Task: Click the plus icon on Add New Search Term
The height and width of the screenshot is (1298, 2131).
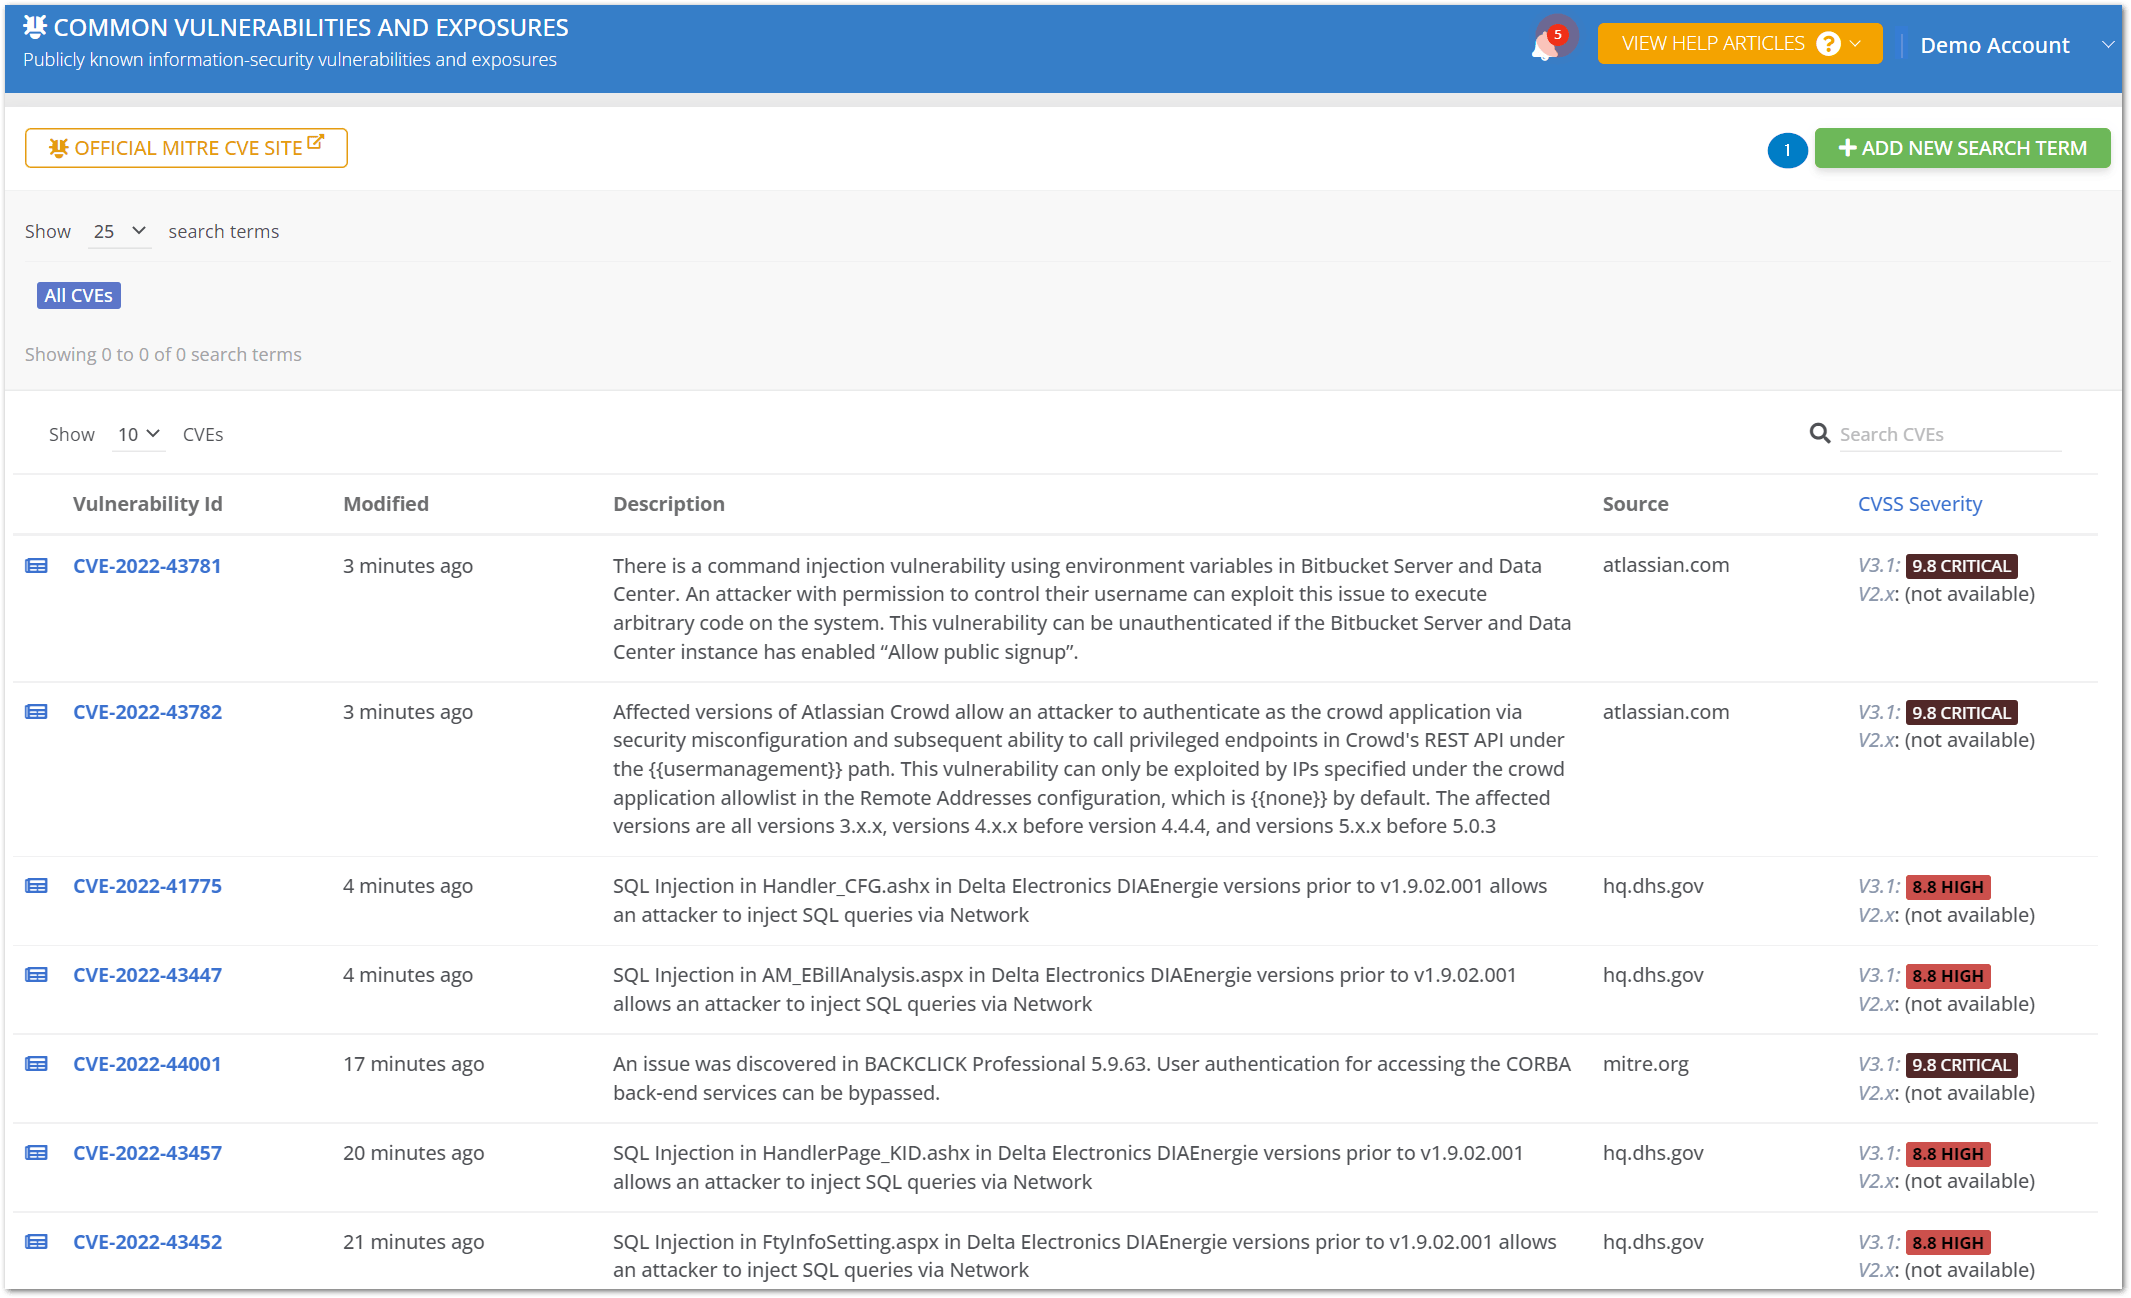Action: click(1847, 147)
